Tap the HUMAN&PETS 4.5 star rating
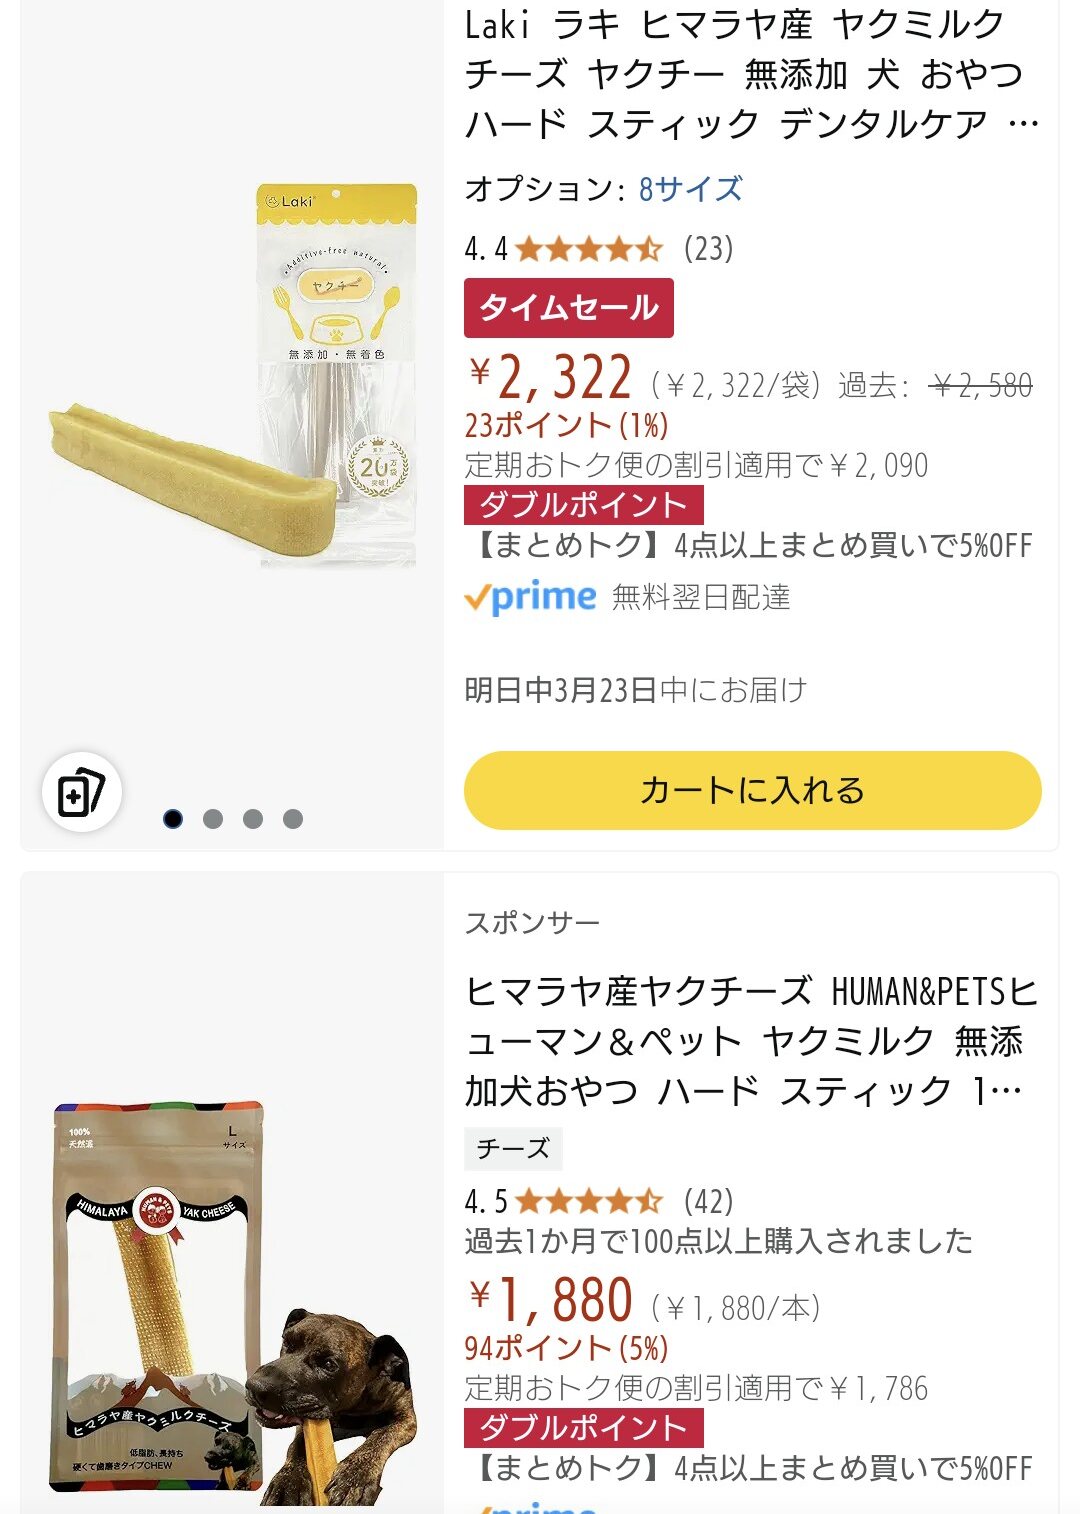The height and width of the screenshot is (1514, 1080). (588, 1201)
